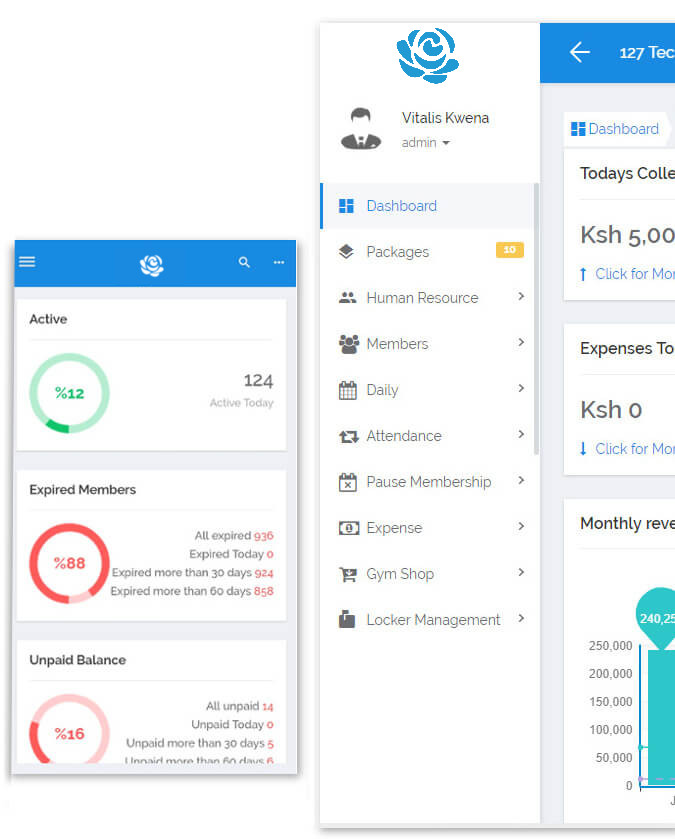The height and width of the screenshot is (839, 675).
Task: Open Members menu item
Action: (427, 344)
